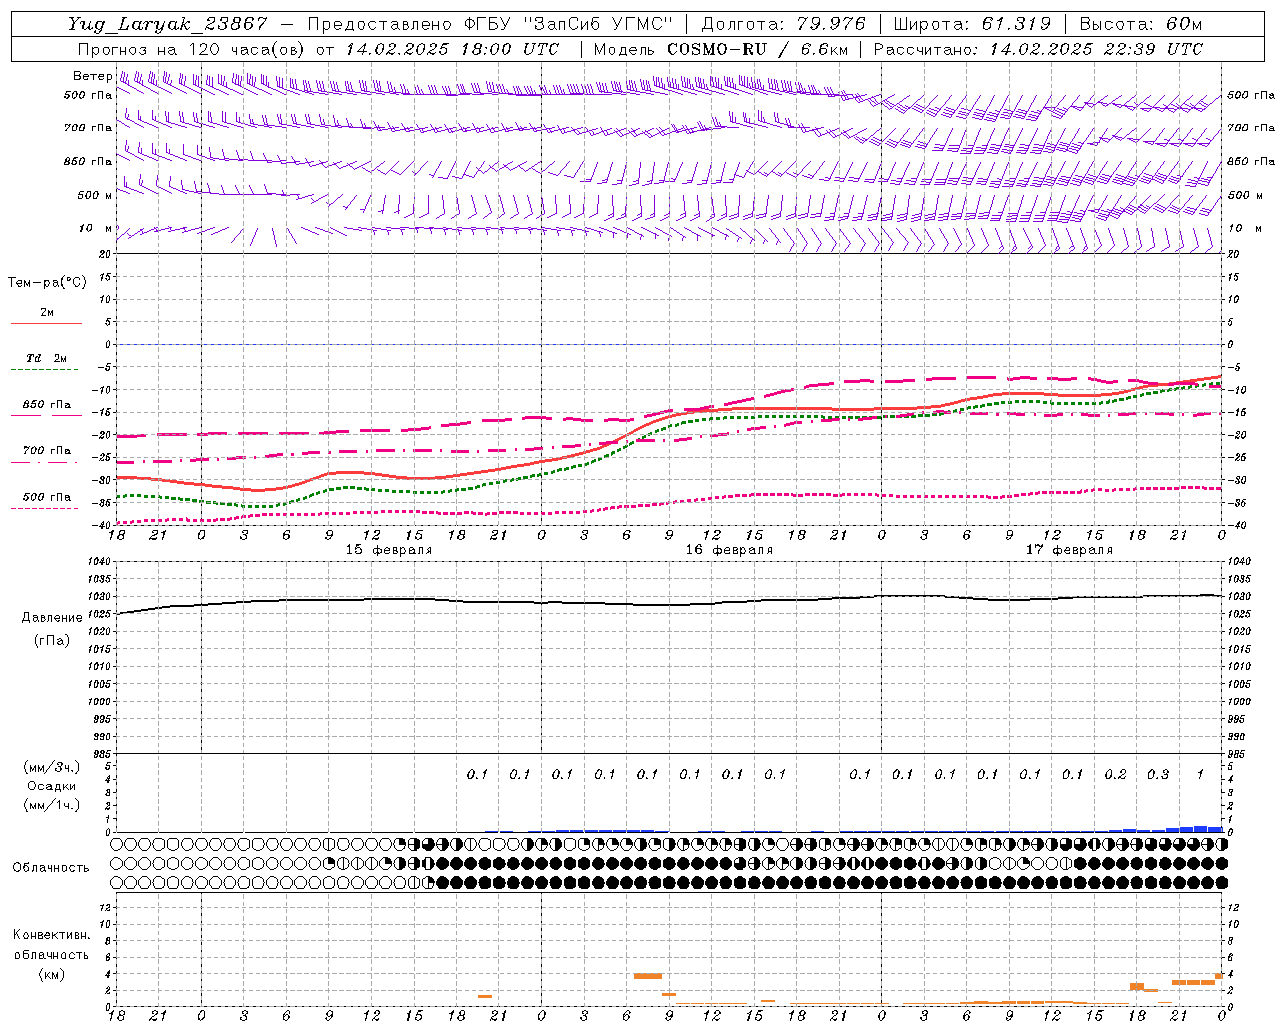This screenshot has height=1024, width=1280.
Task: Select the text 'Предоставлено ФГБУ "ЗапСиб УГМС"'
Action: pos(490,24)
